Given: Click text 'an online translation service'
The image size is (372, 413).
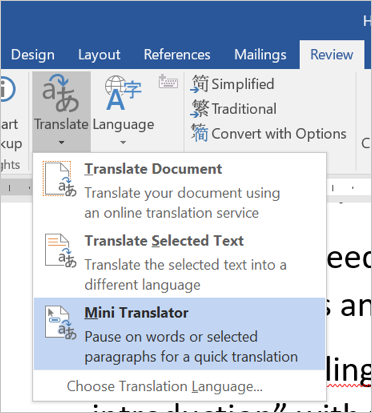Looking at the screenshot, I should point(172,213).
